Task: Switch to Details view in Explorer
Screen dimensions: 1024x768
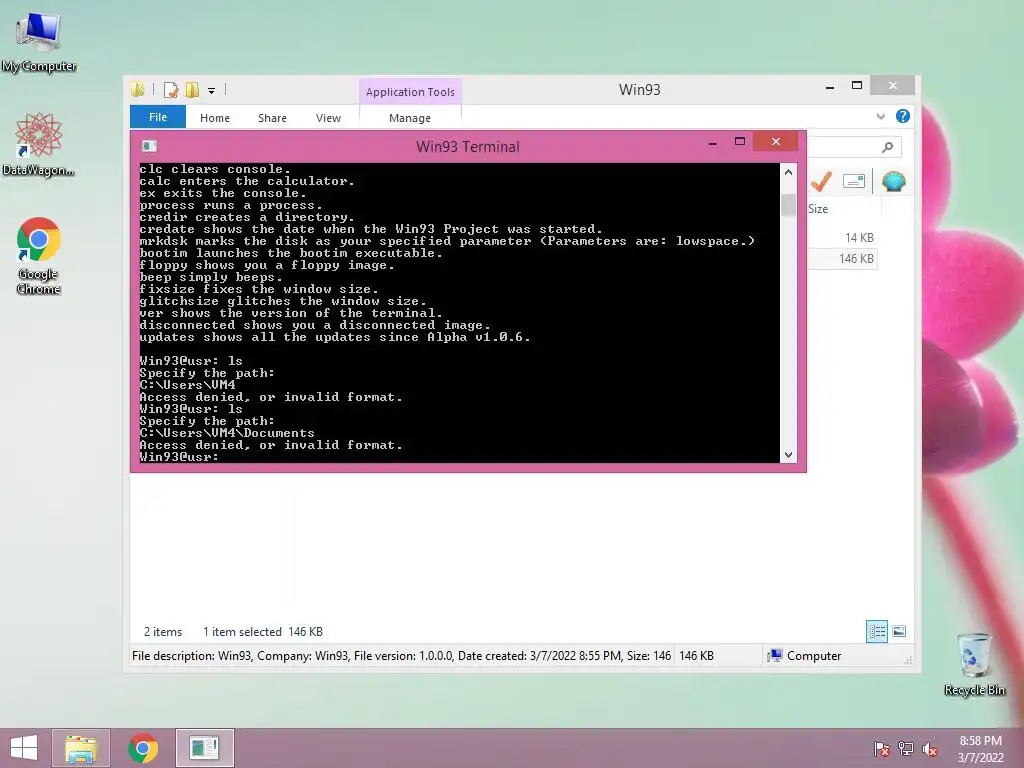Action: [876, 632]
